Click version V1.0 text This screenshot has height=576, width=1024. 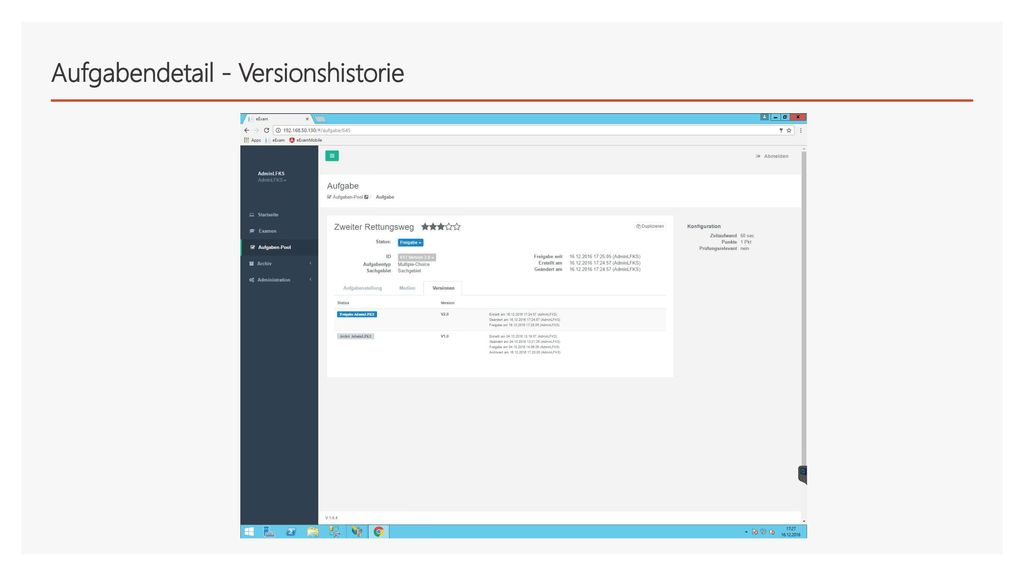(x=445, y=336)
